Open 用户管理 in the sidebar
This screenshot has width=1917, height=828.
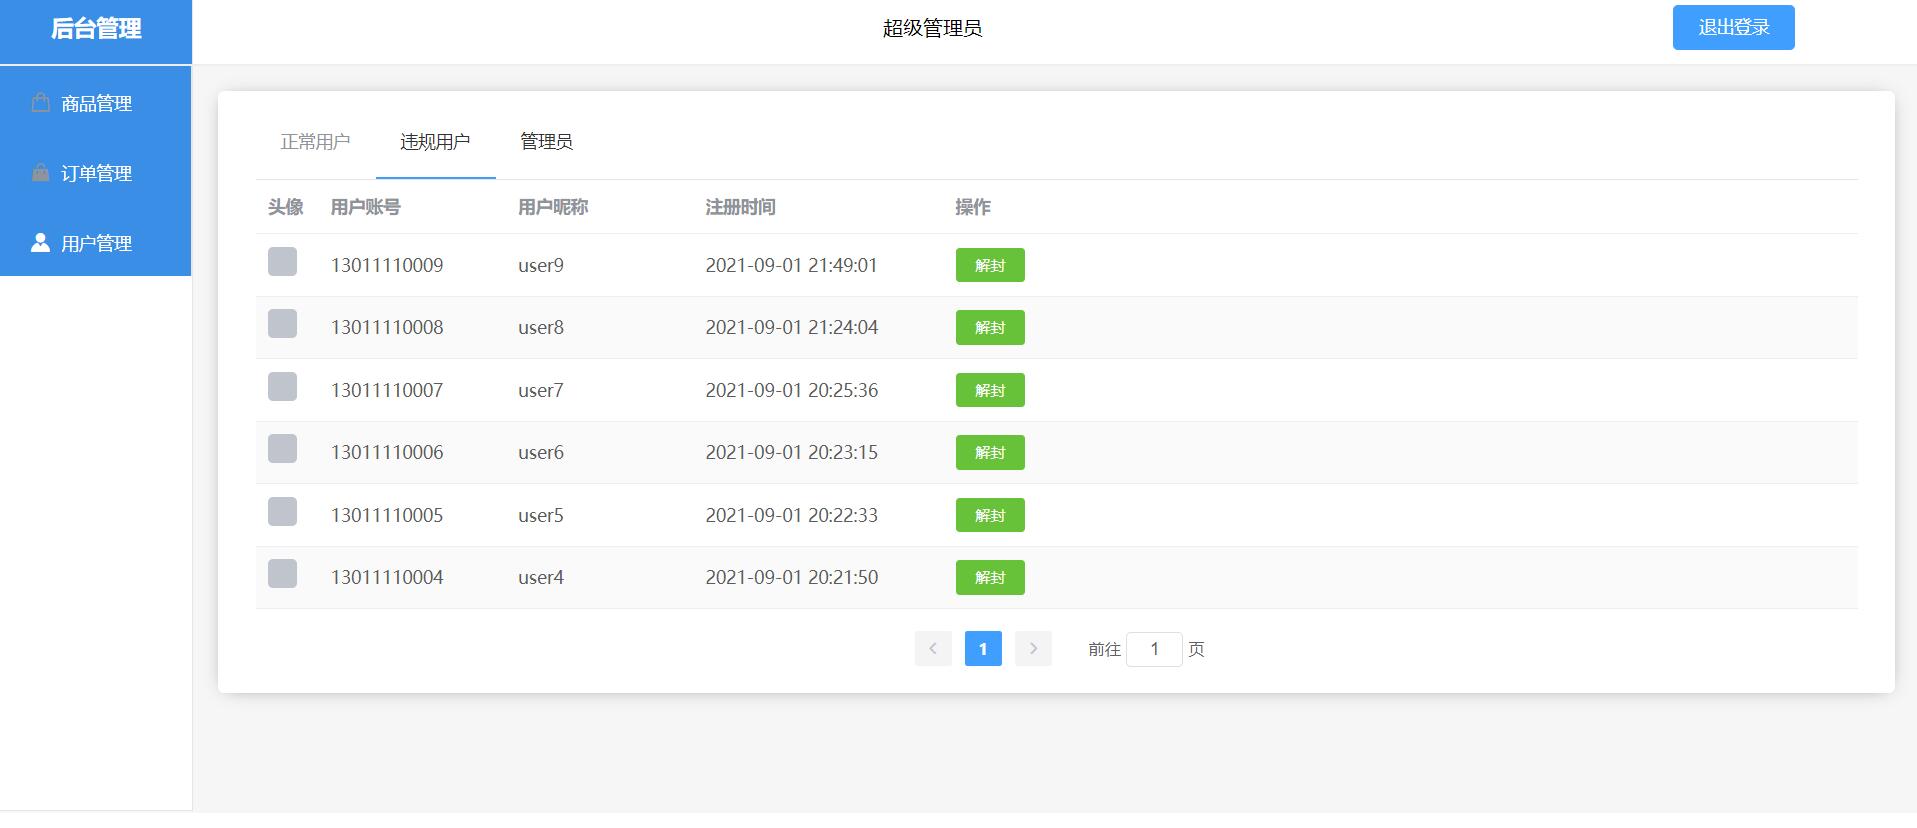point(96,243)
